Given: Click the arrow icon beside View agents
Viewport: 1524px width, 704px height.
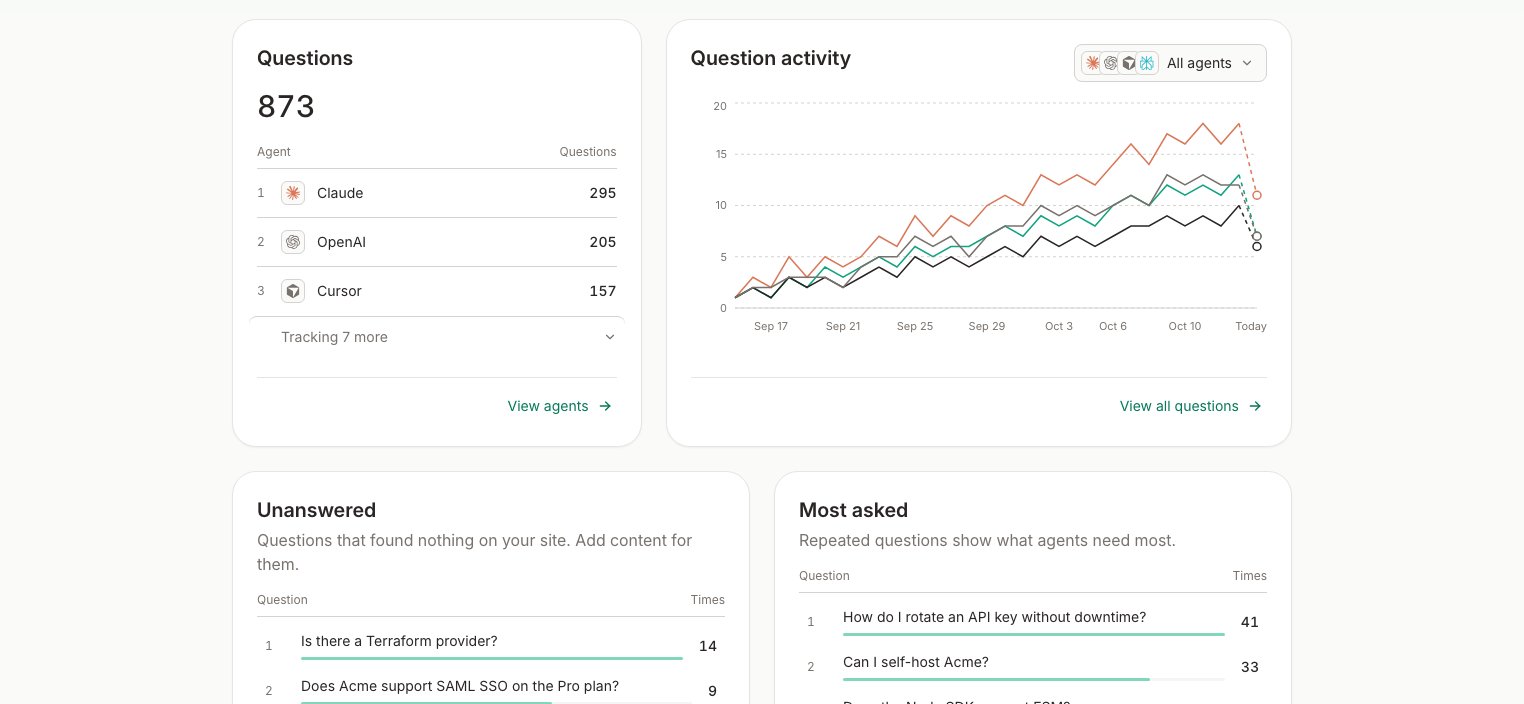Looking at the screenshot, I should pyautogui.click(x=605, y=406).
